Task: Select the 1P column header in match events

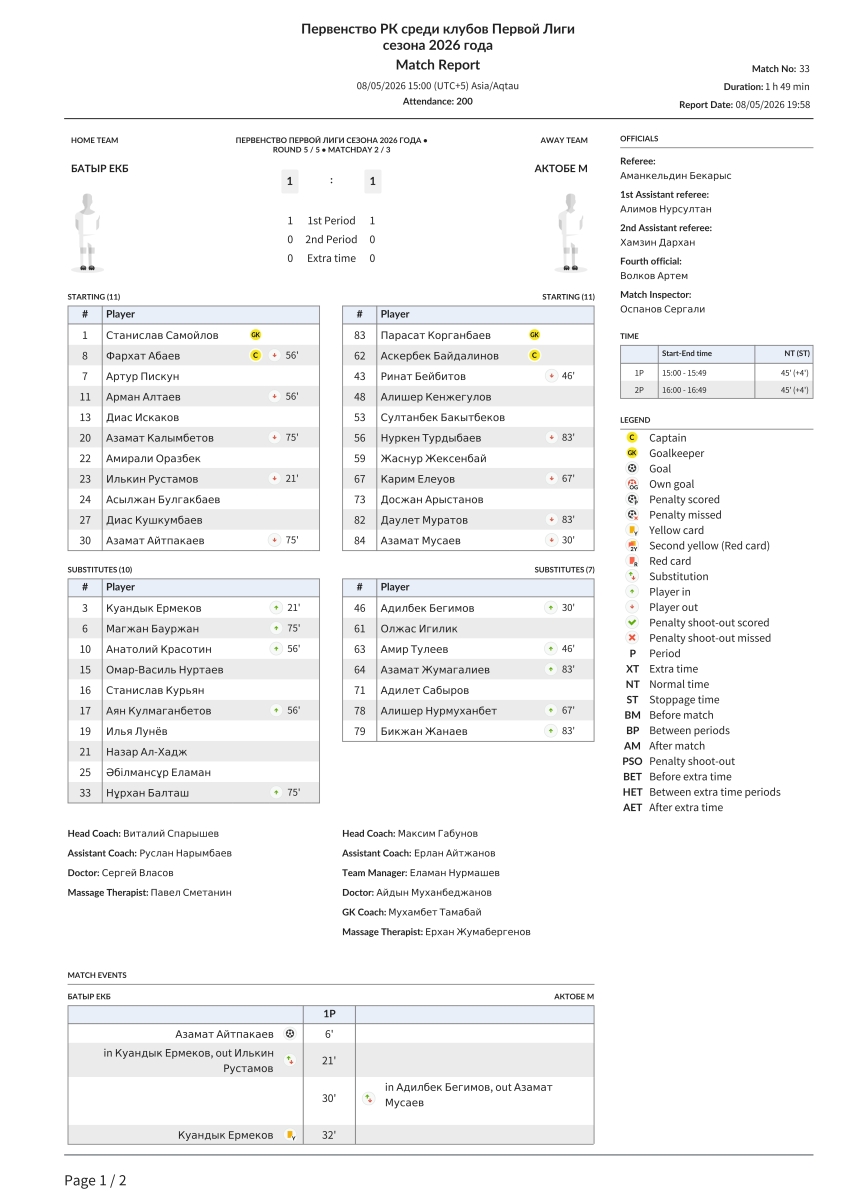Action: [x=329, y=1013]
